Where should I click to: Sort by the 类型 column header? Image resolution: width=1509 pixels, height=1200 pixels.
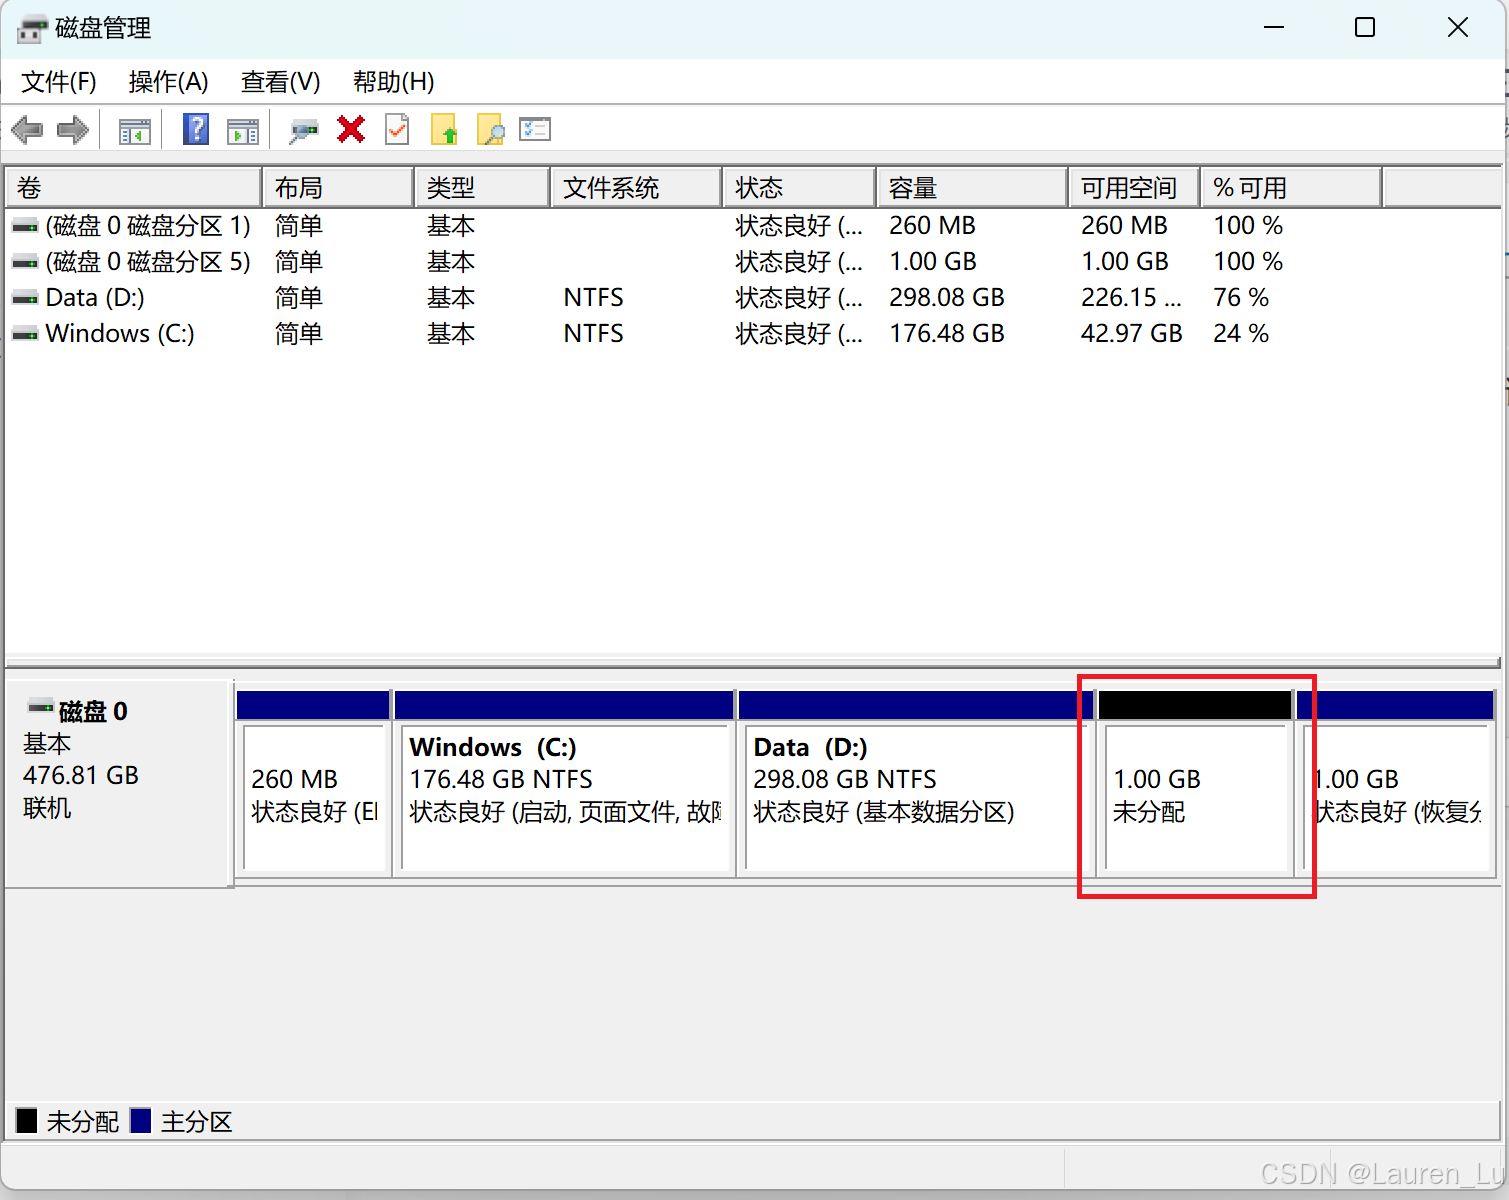(x=482, y=188)
